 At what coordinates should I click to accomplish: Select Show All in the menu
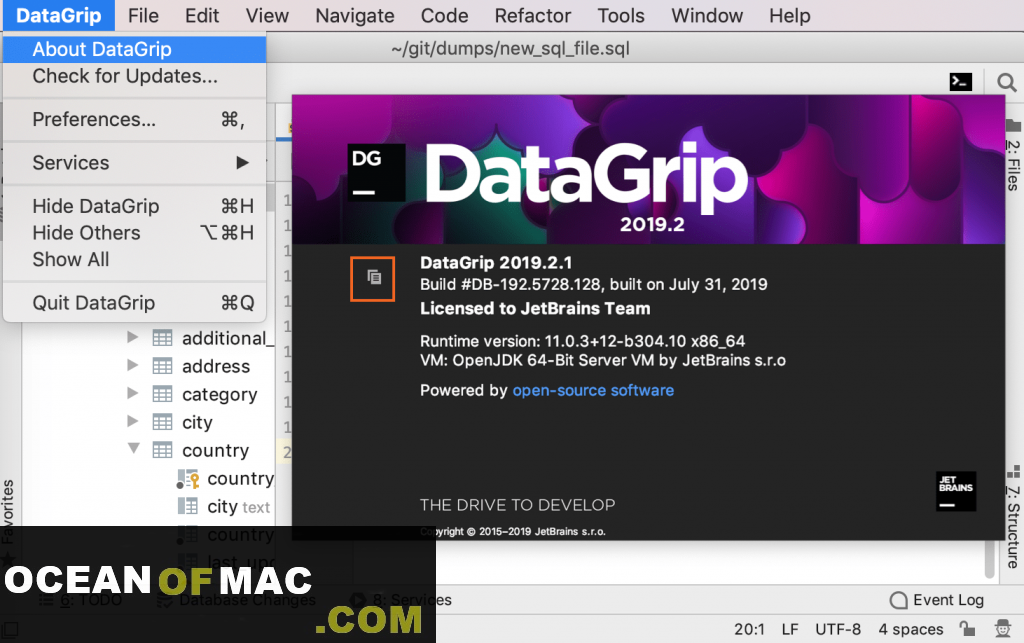pos(135,260)
